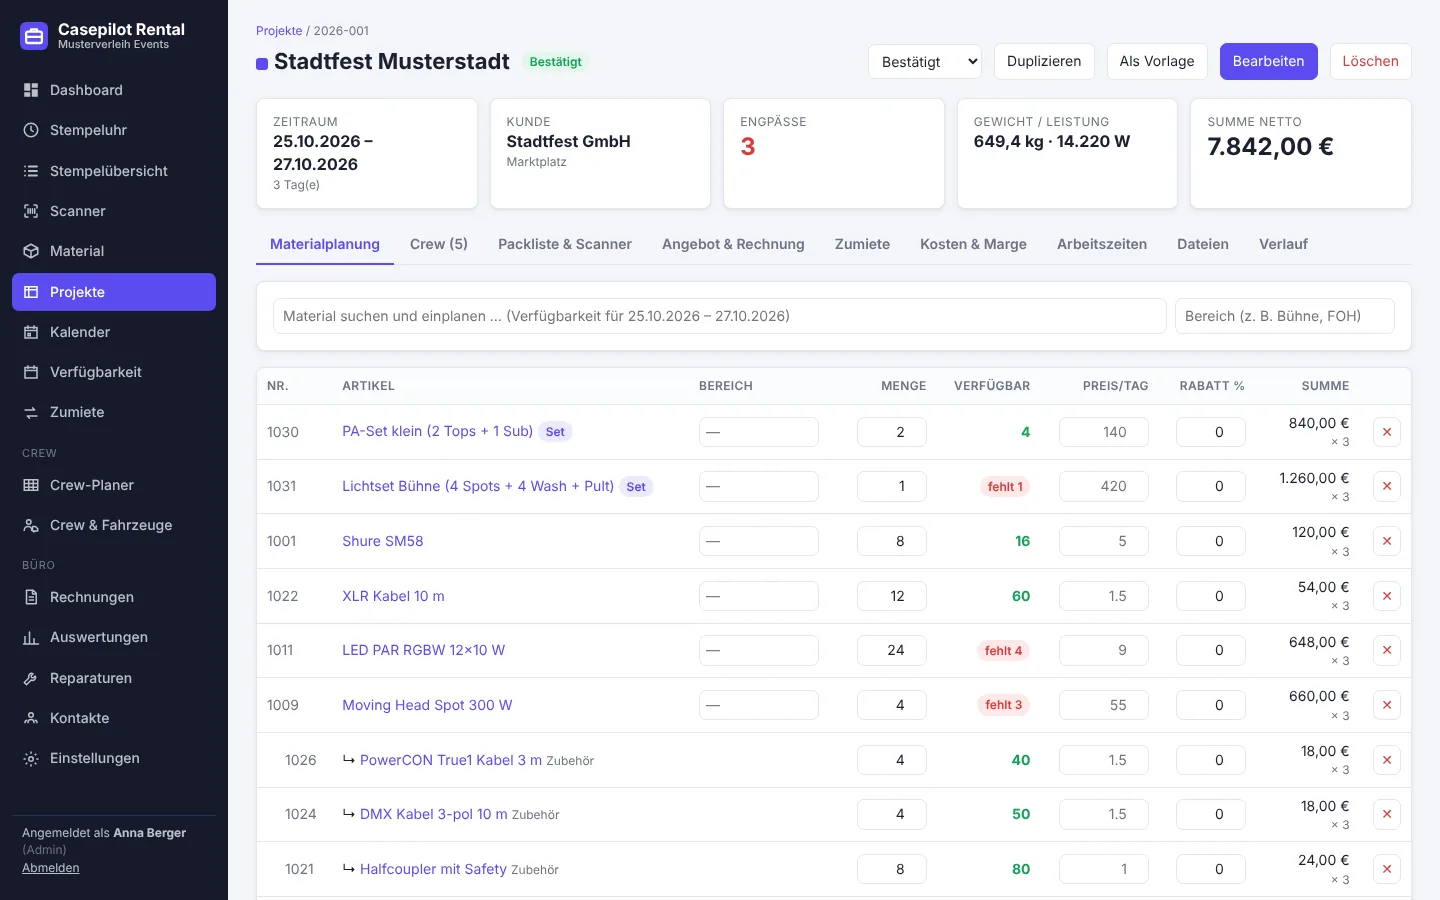Open the Verlauf tab
This screenshot has width=1440, height=900.
1283,244
